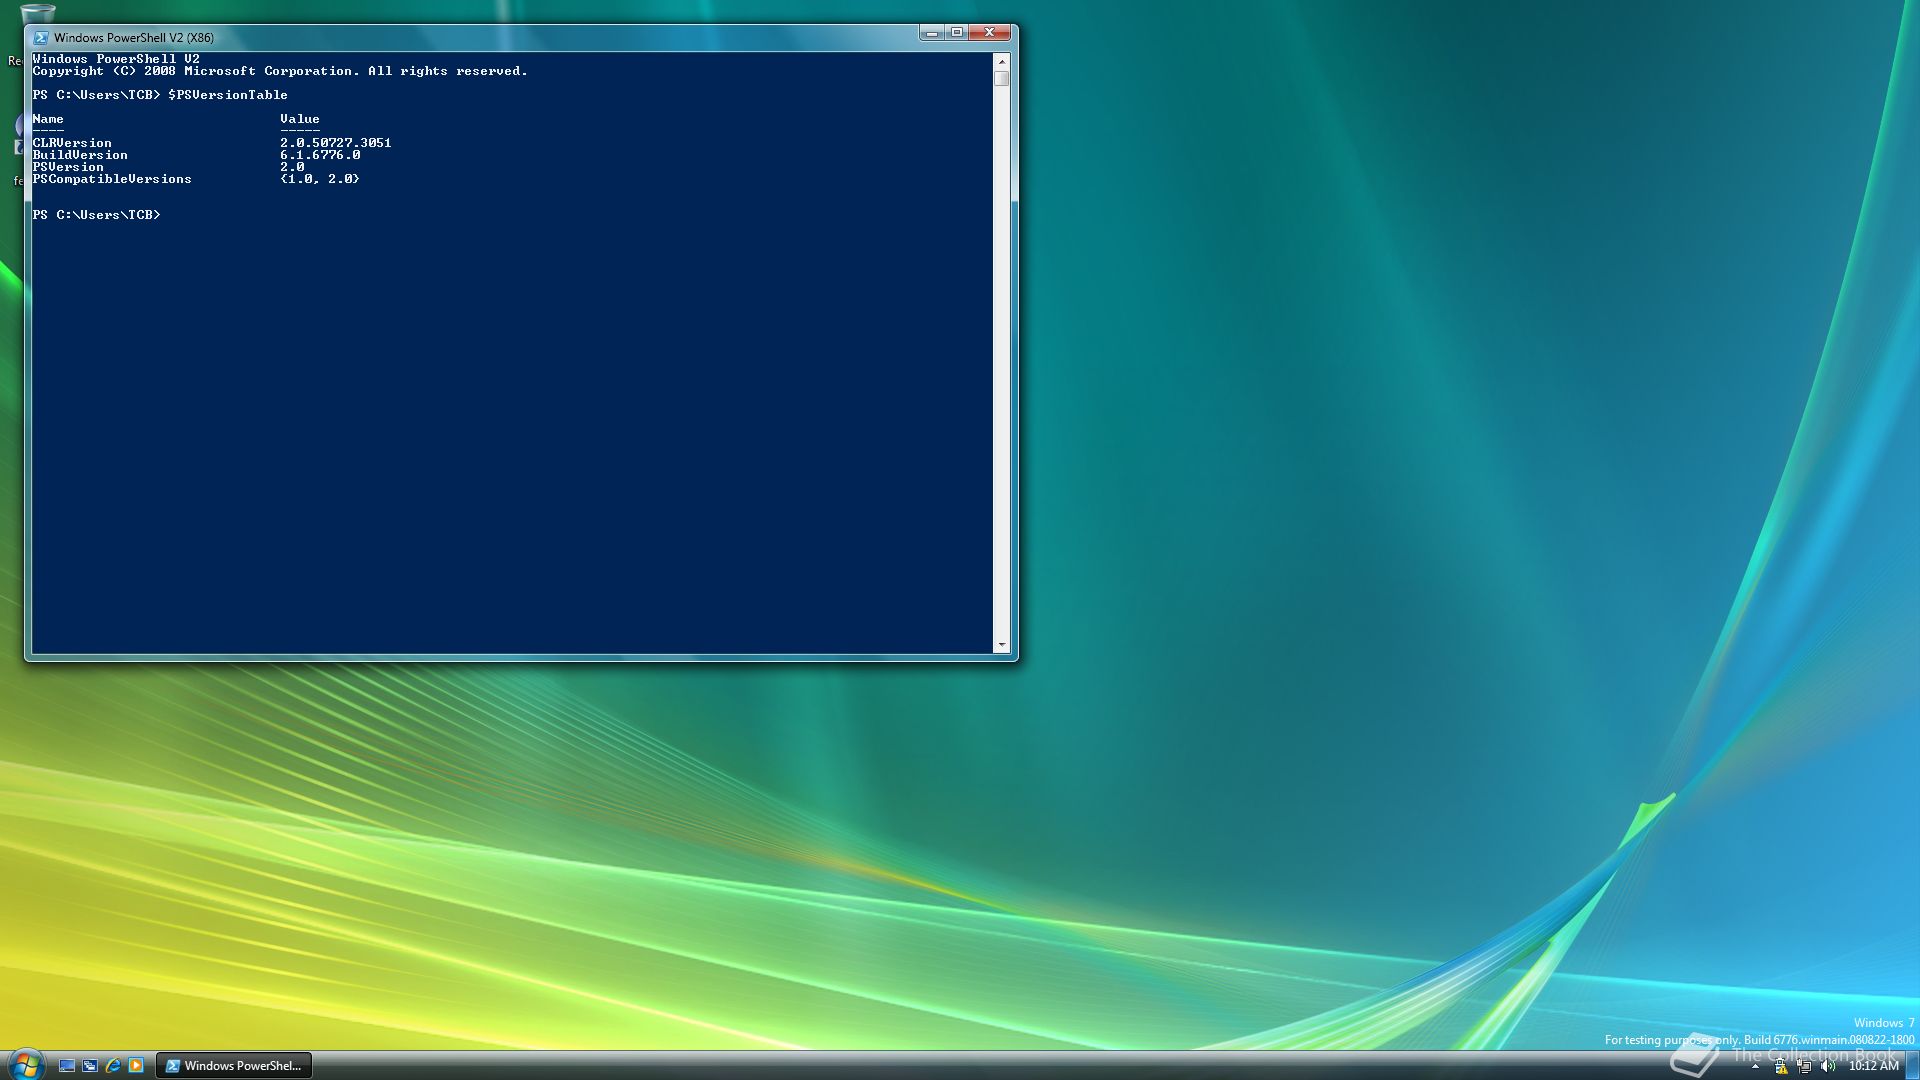
Task: Select Windows PowerShell taskbar button
Action: pos(234,1066)
